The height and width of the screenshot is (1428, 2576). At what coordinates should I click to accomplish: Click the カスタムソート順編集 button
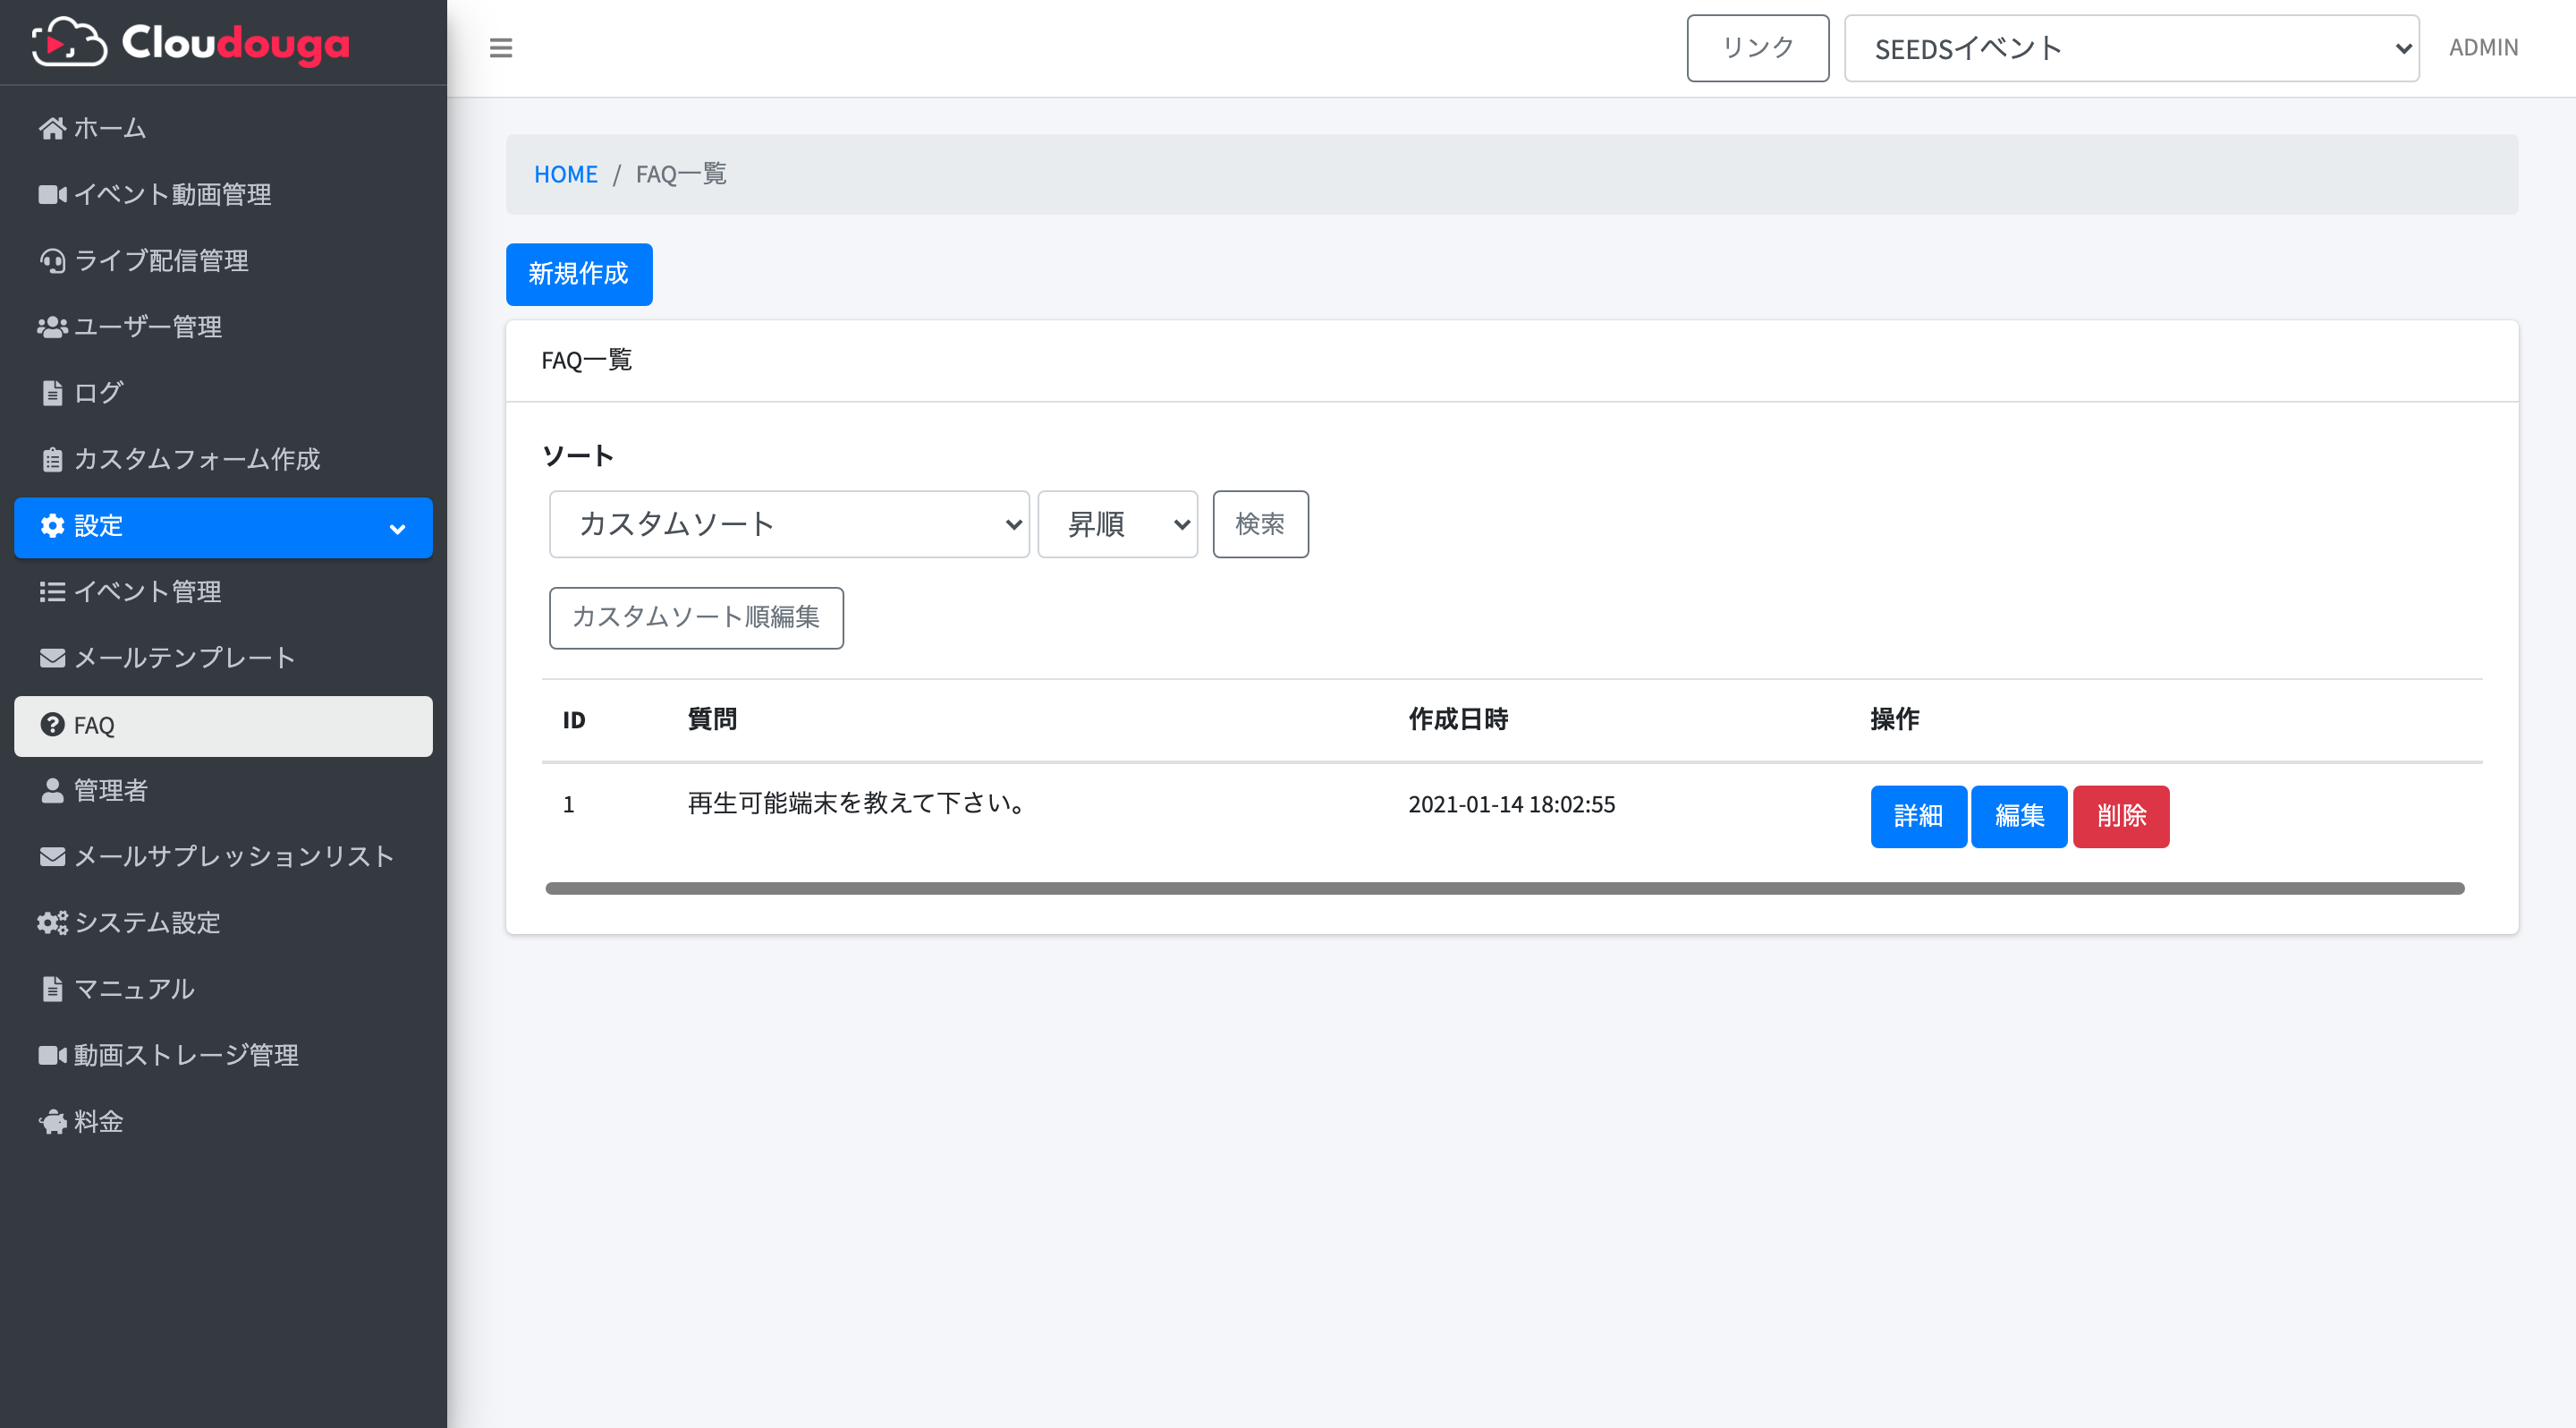pyautogui.click(x=696, y=618)
